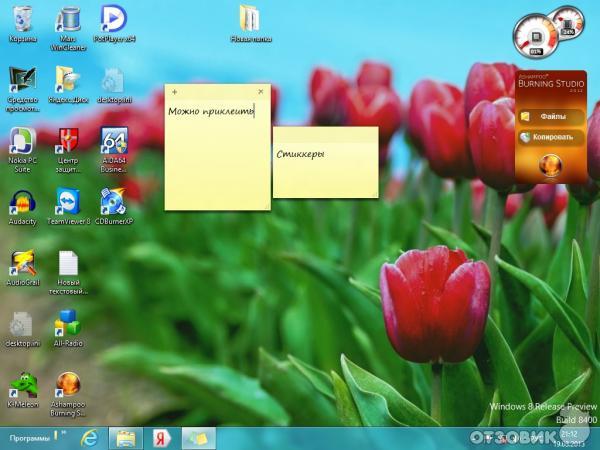Select the Ashampoo Burning Studio desktop shortcut
Screen dimensions: 600x450
[68, 385]
